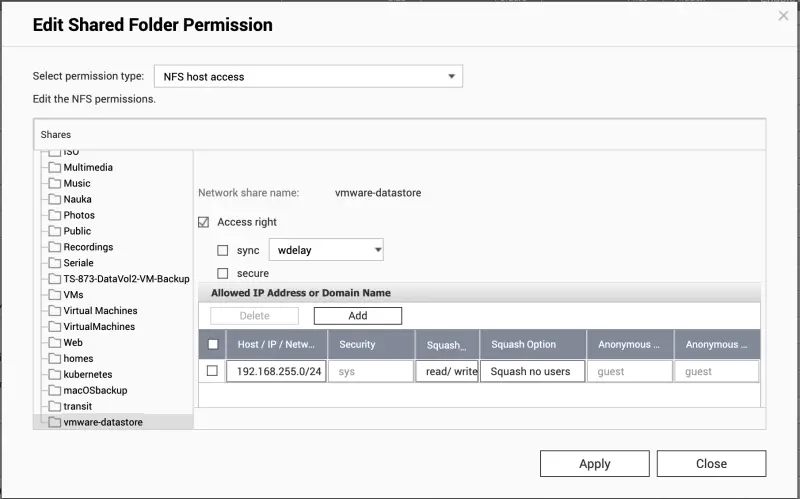The image size is (800, 499).
Task: Click the transit folder icon
Action: point(55,406)
